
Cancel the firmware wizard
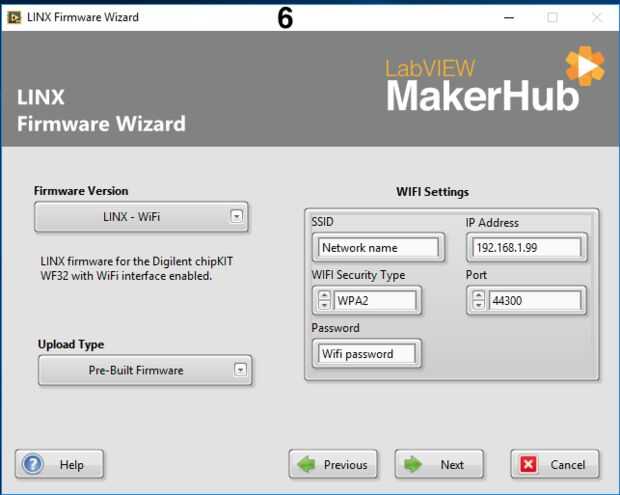[555, 464]
